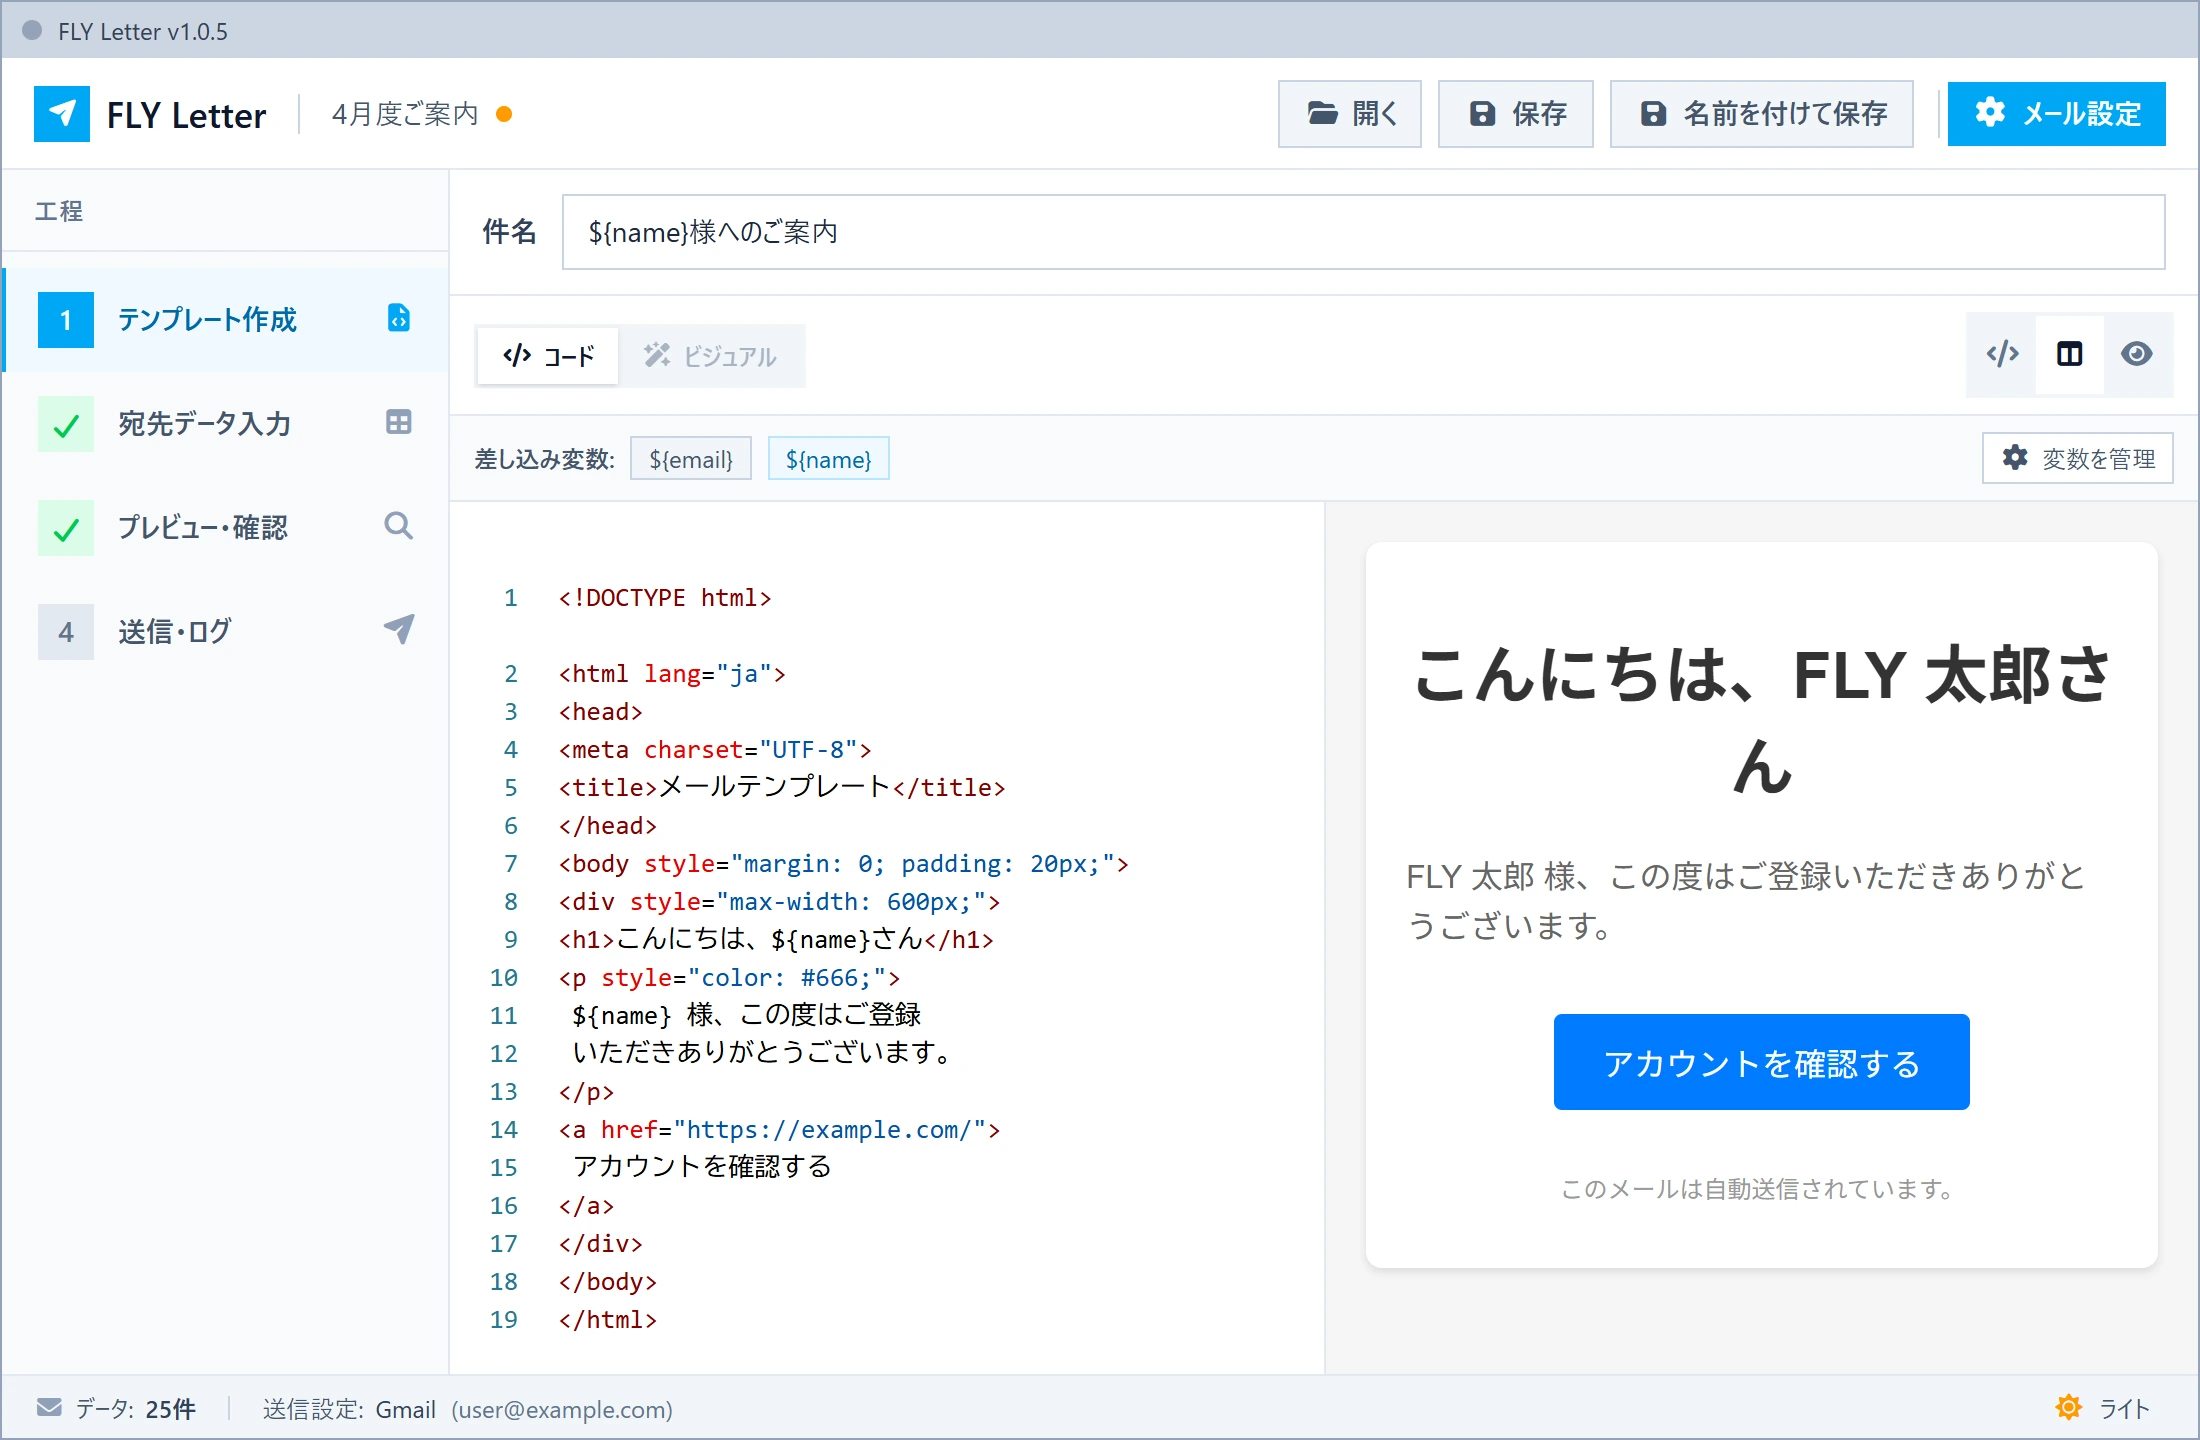Click the floppy icon on 名前を付けて保存
2200x1440 pixels.
click(x=1654, y=114)
